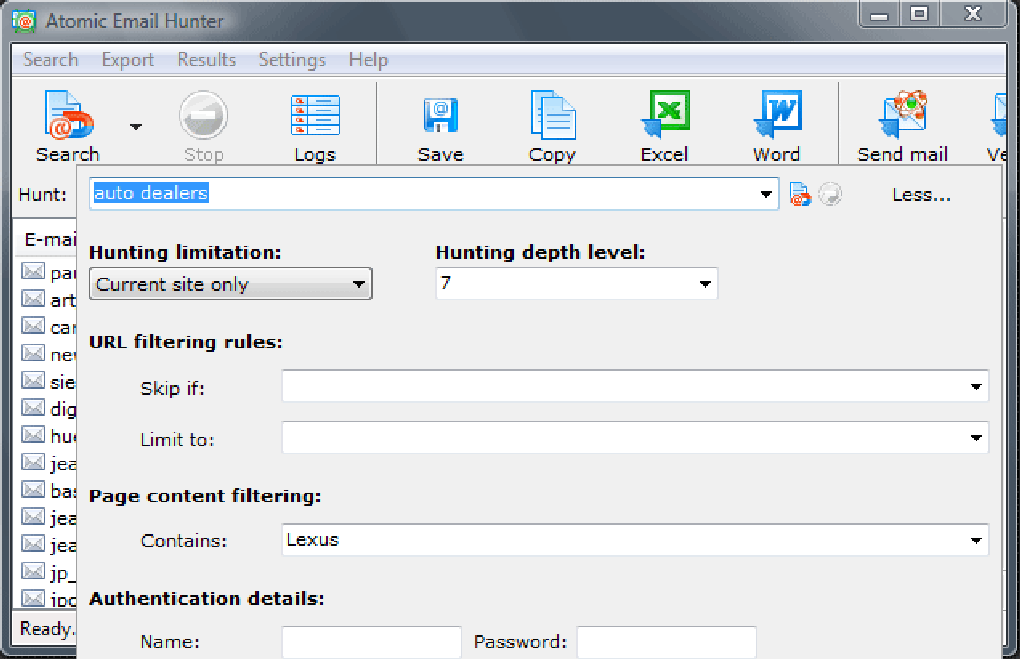Click the authentication Password field
This screenshot has width=1020, height=659.
pos(667,642)
